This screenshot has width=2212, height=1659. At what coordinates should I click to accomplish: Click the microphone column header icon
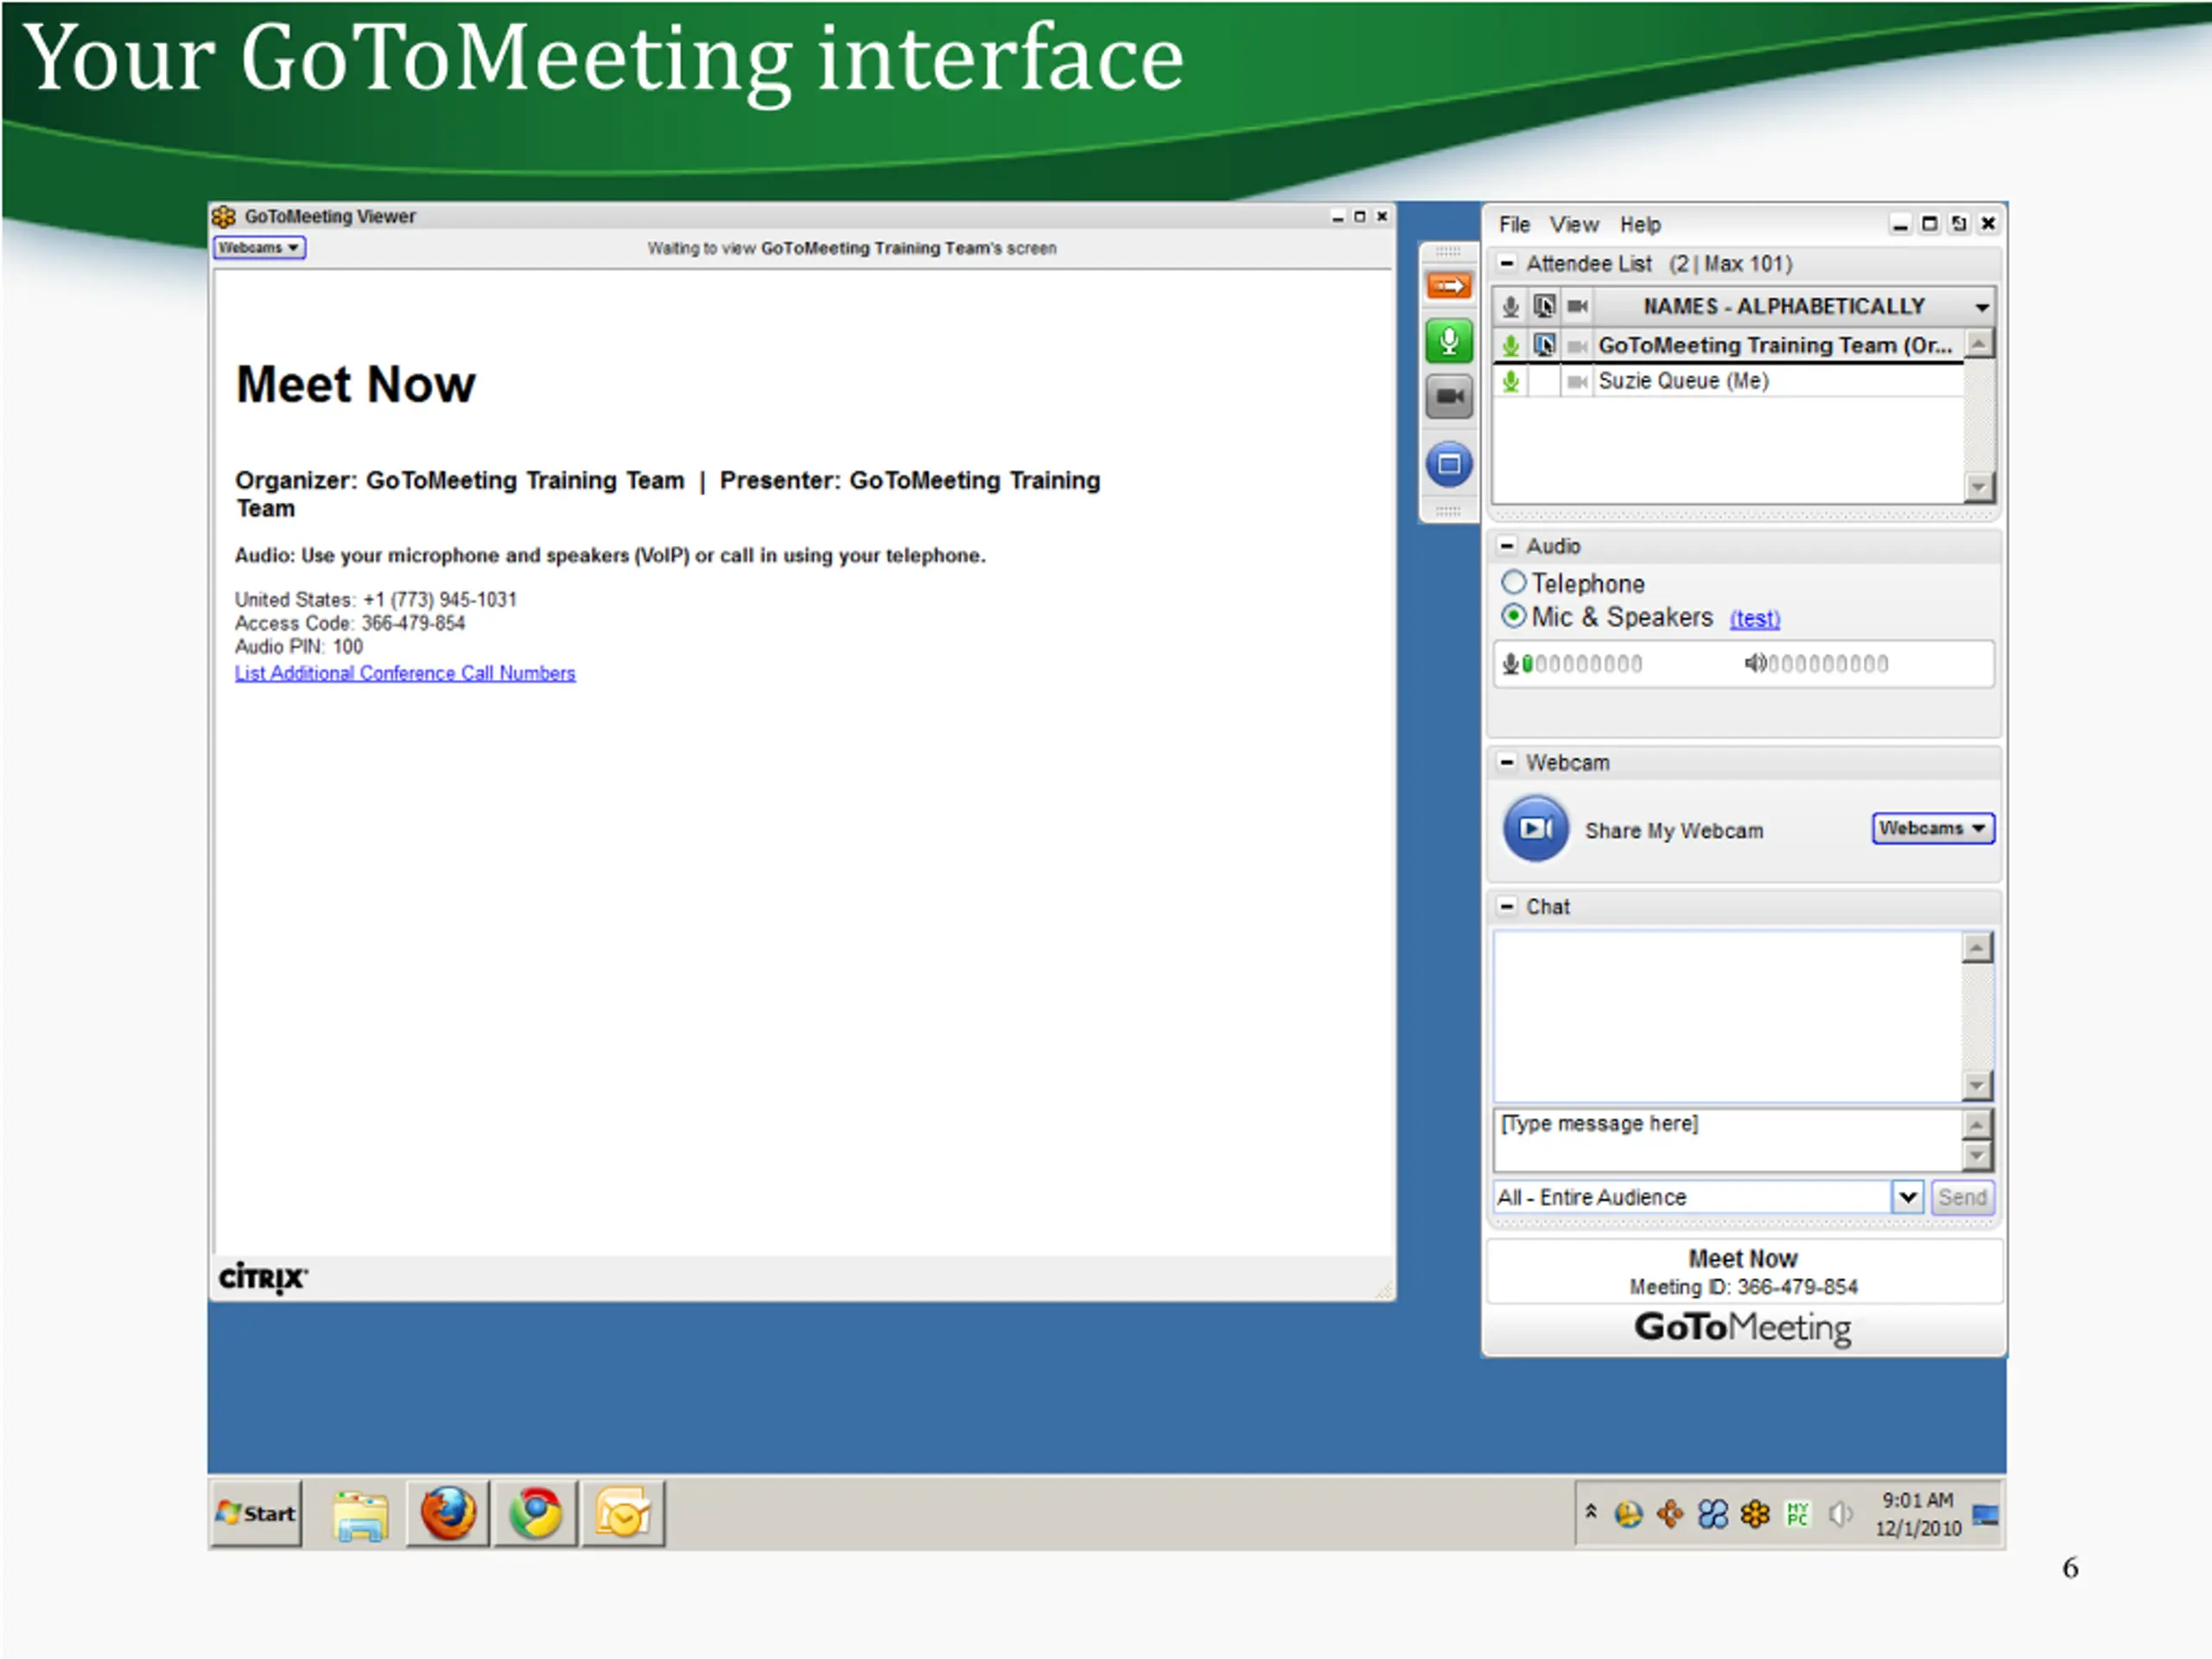point(1510,306)
